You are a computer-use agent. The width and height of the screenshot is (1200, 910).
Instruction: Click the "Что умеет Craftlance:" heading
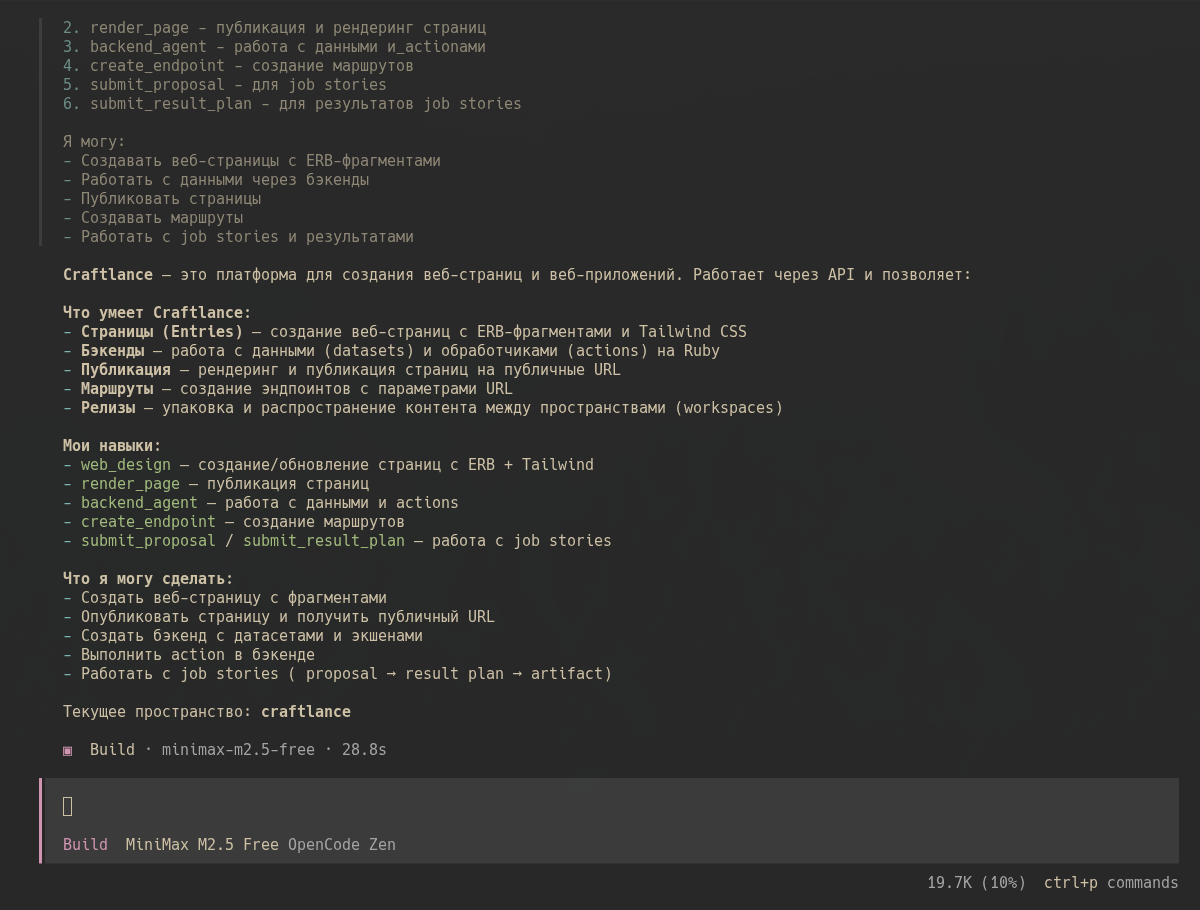point(157,313)
